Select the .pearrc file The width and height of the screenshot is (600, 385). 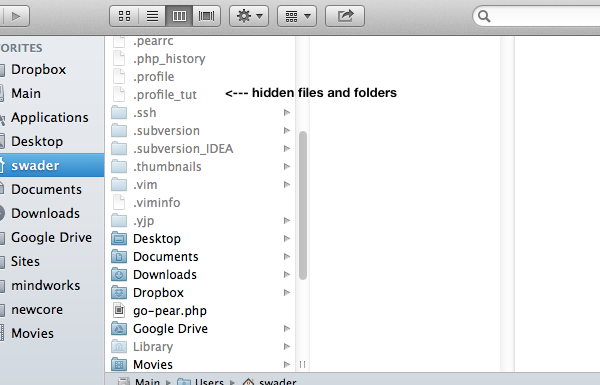153,41
